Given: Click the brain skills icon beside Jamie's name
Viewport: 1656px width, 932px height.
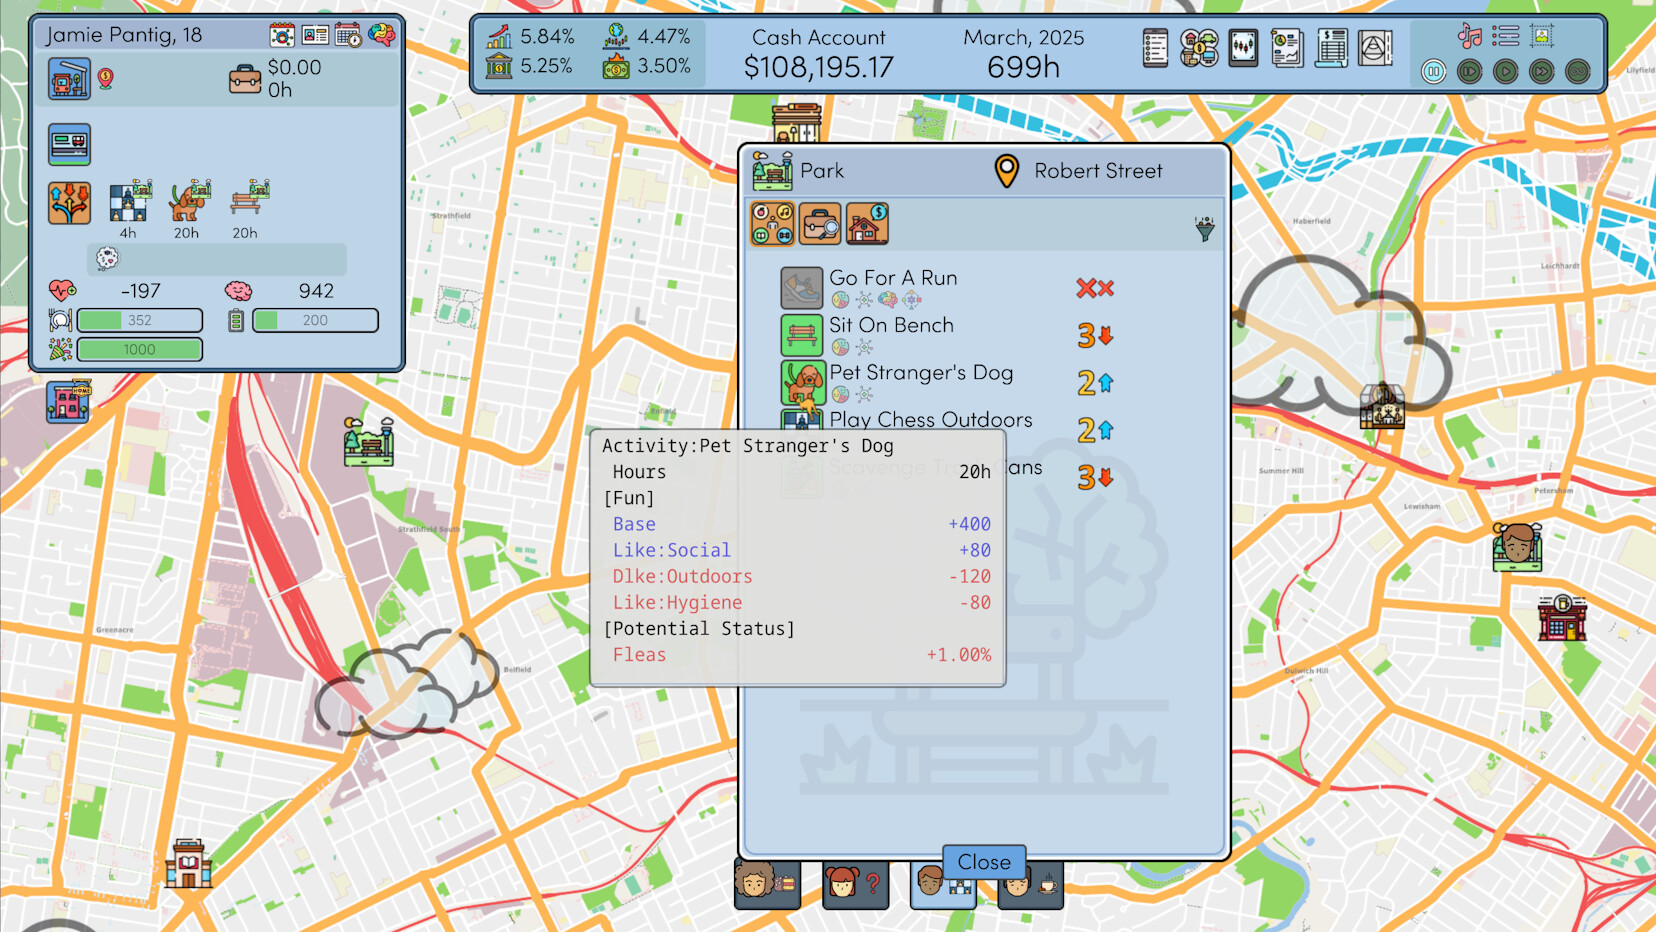Looking at the screenshot, I should (x=381, y=35).
